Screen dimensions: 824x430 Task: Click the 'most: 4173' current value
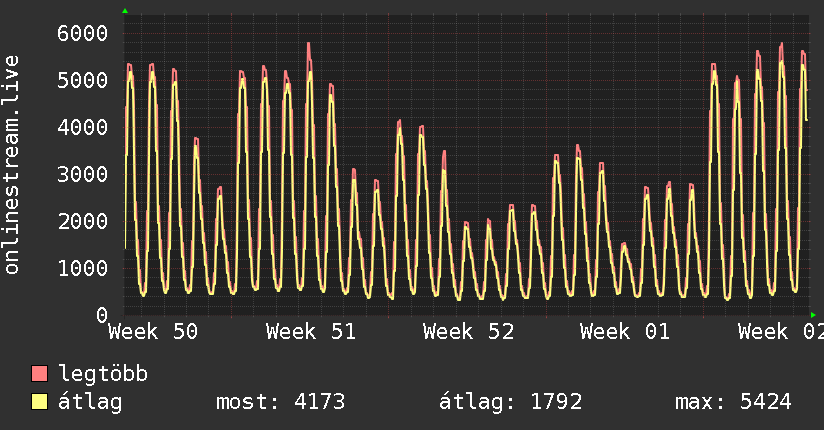pos(280,402)
